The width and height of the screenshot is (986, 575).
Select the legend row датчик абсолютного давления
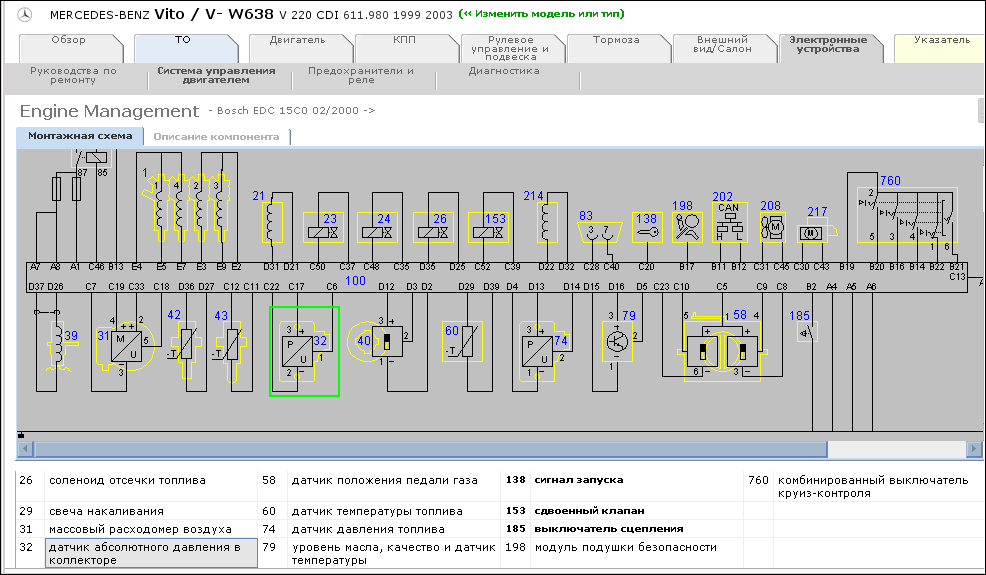(145, 553)
